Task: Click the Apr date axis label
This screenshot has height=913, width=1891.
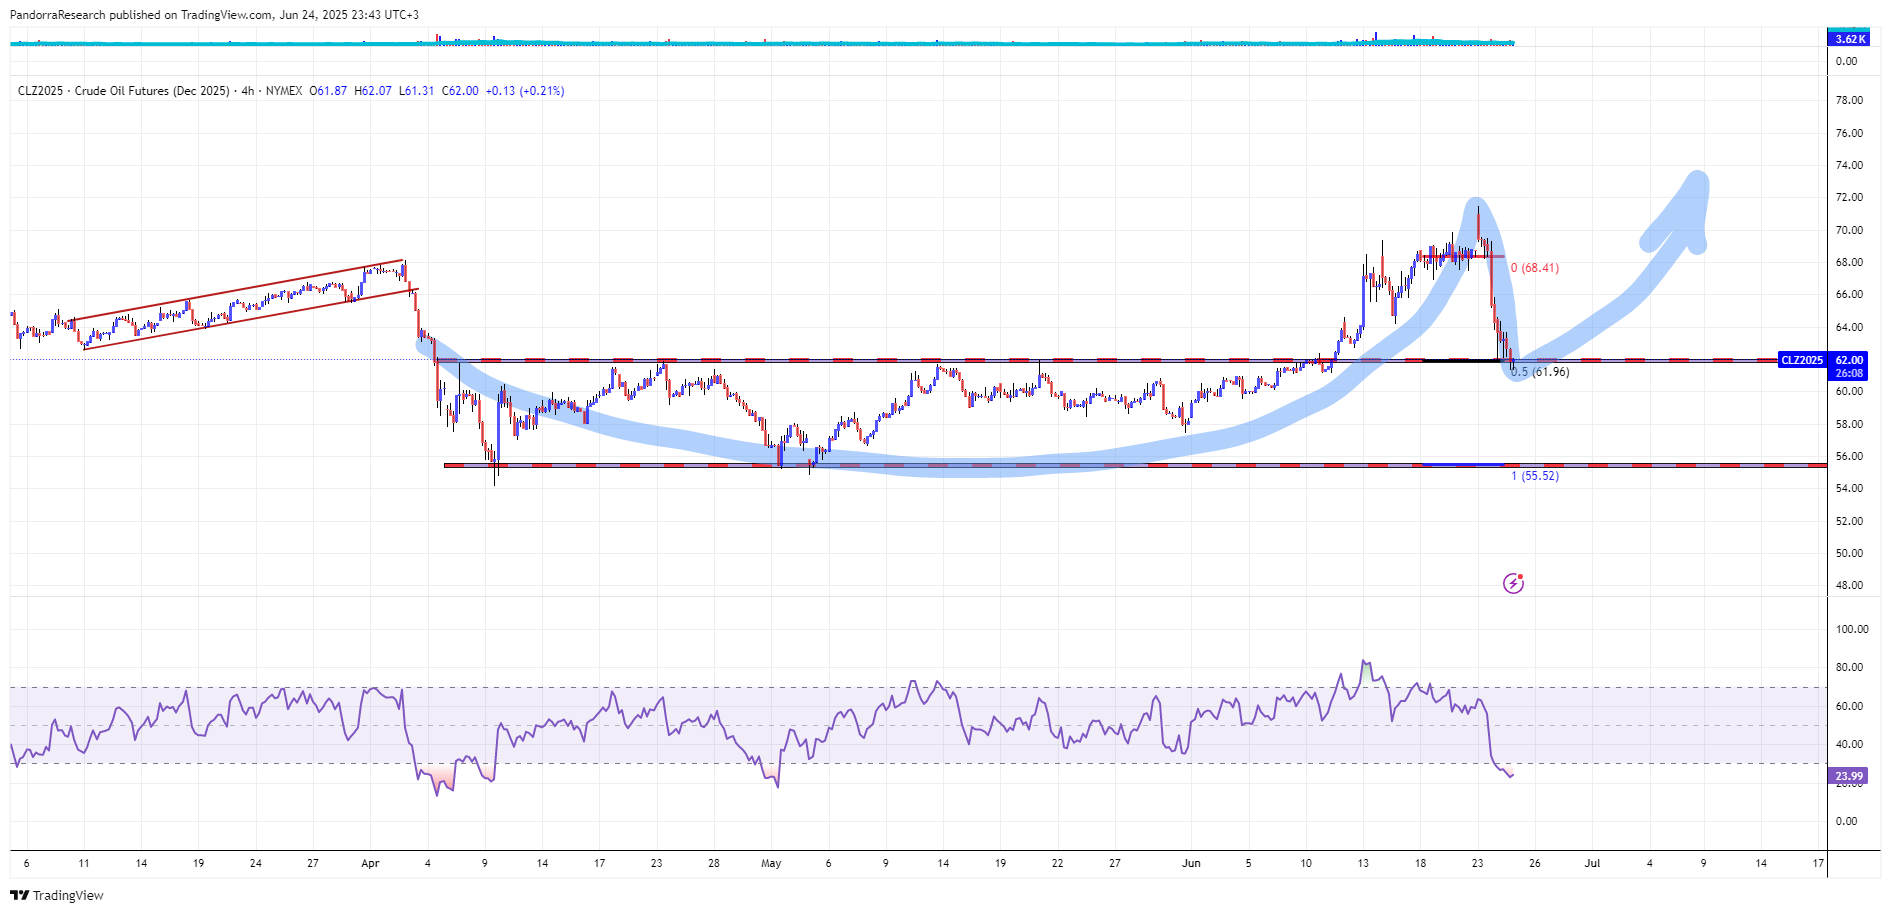Action: [370, 863]
